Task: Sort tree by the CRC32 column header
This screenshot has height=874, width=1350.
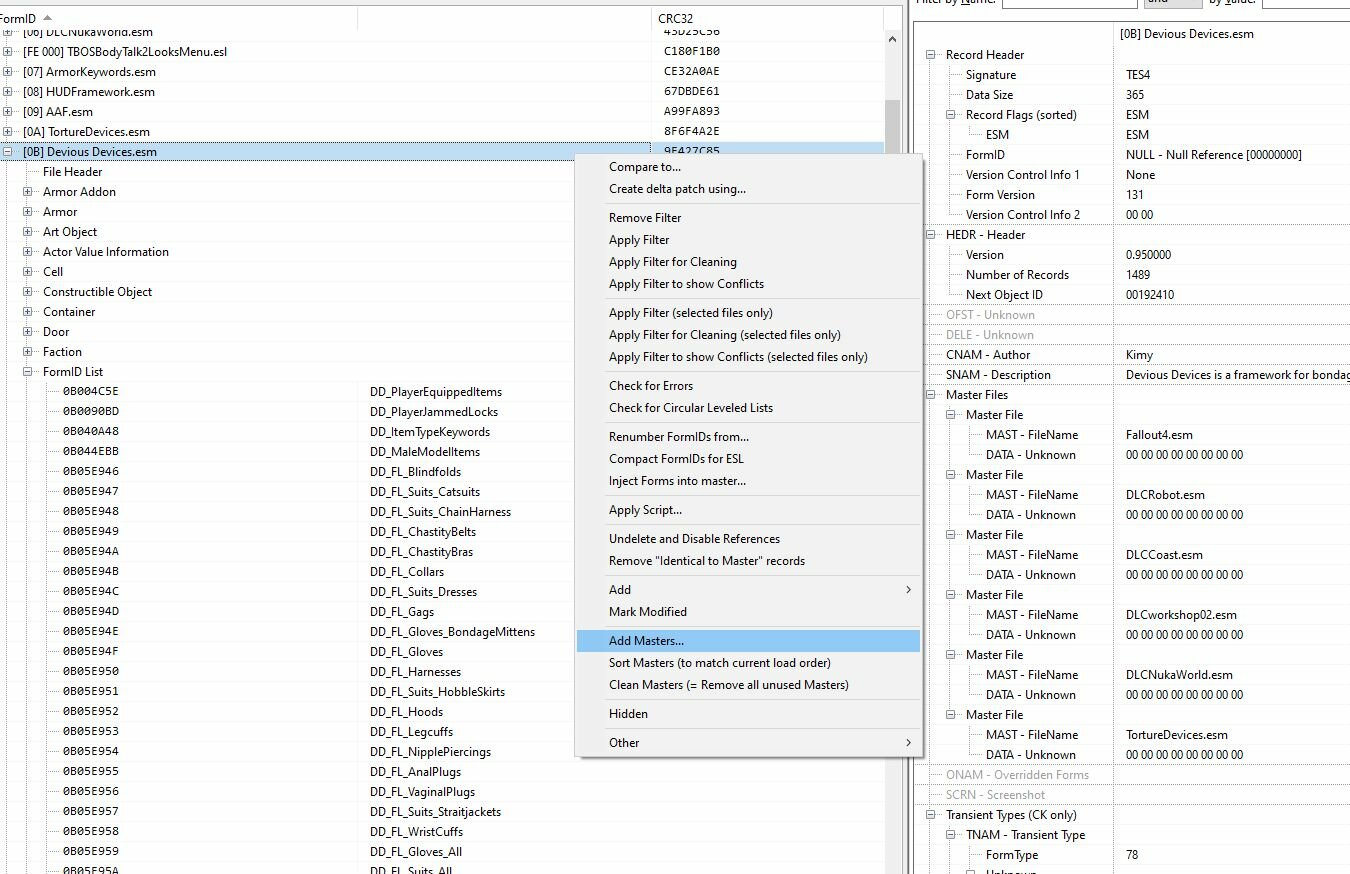Action: [767, 18]
